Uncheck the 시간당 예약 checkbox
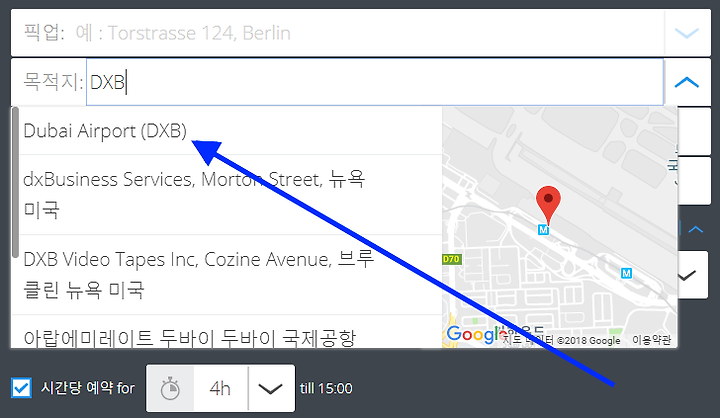Image resolution: width=720 pixels, height=418 pixels. tap(22, 388)
